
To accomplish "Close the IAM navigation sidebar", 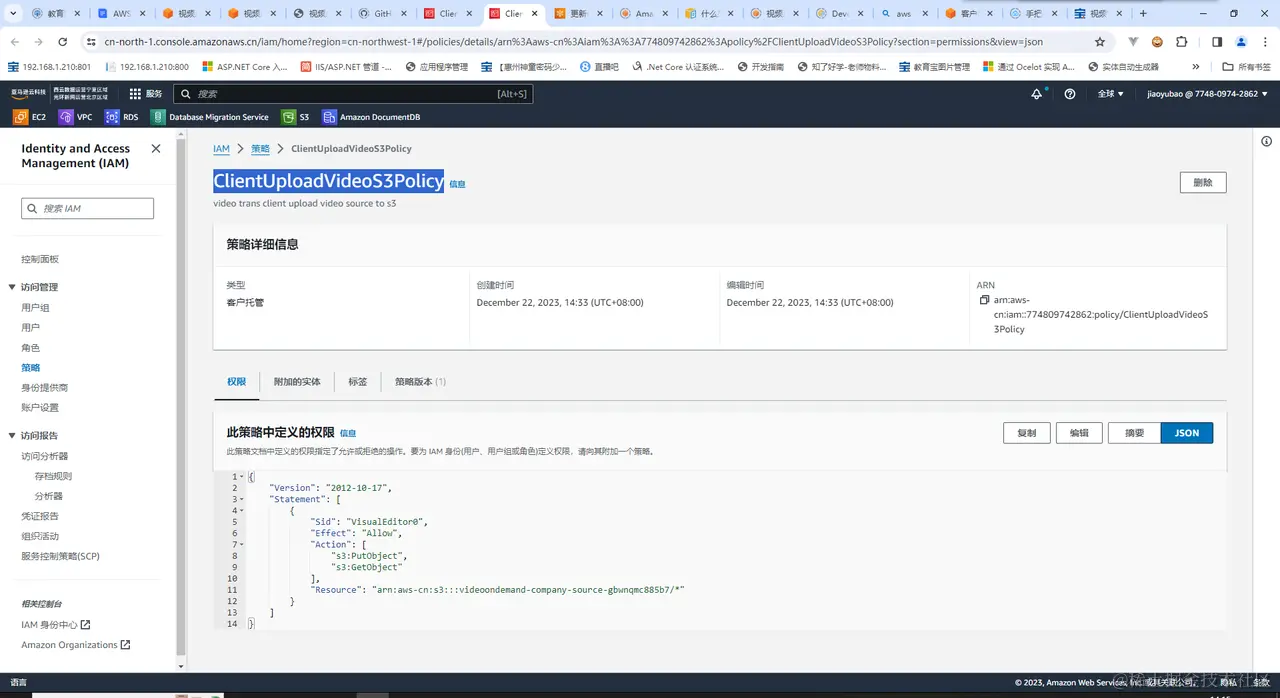I will pyautogui.click(x=156, y=148).
